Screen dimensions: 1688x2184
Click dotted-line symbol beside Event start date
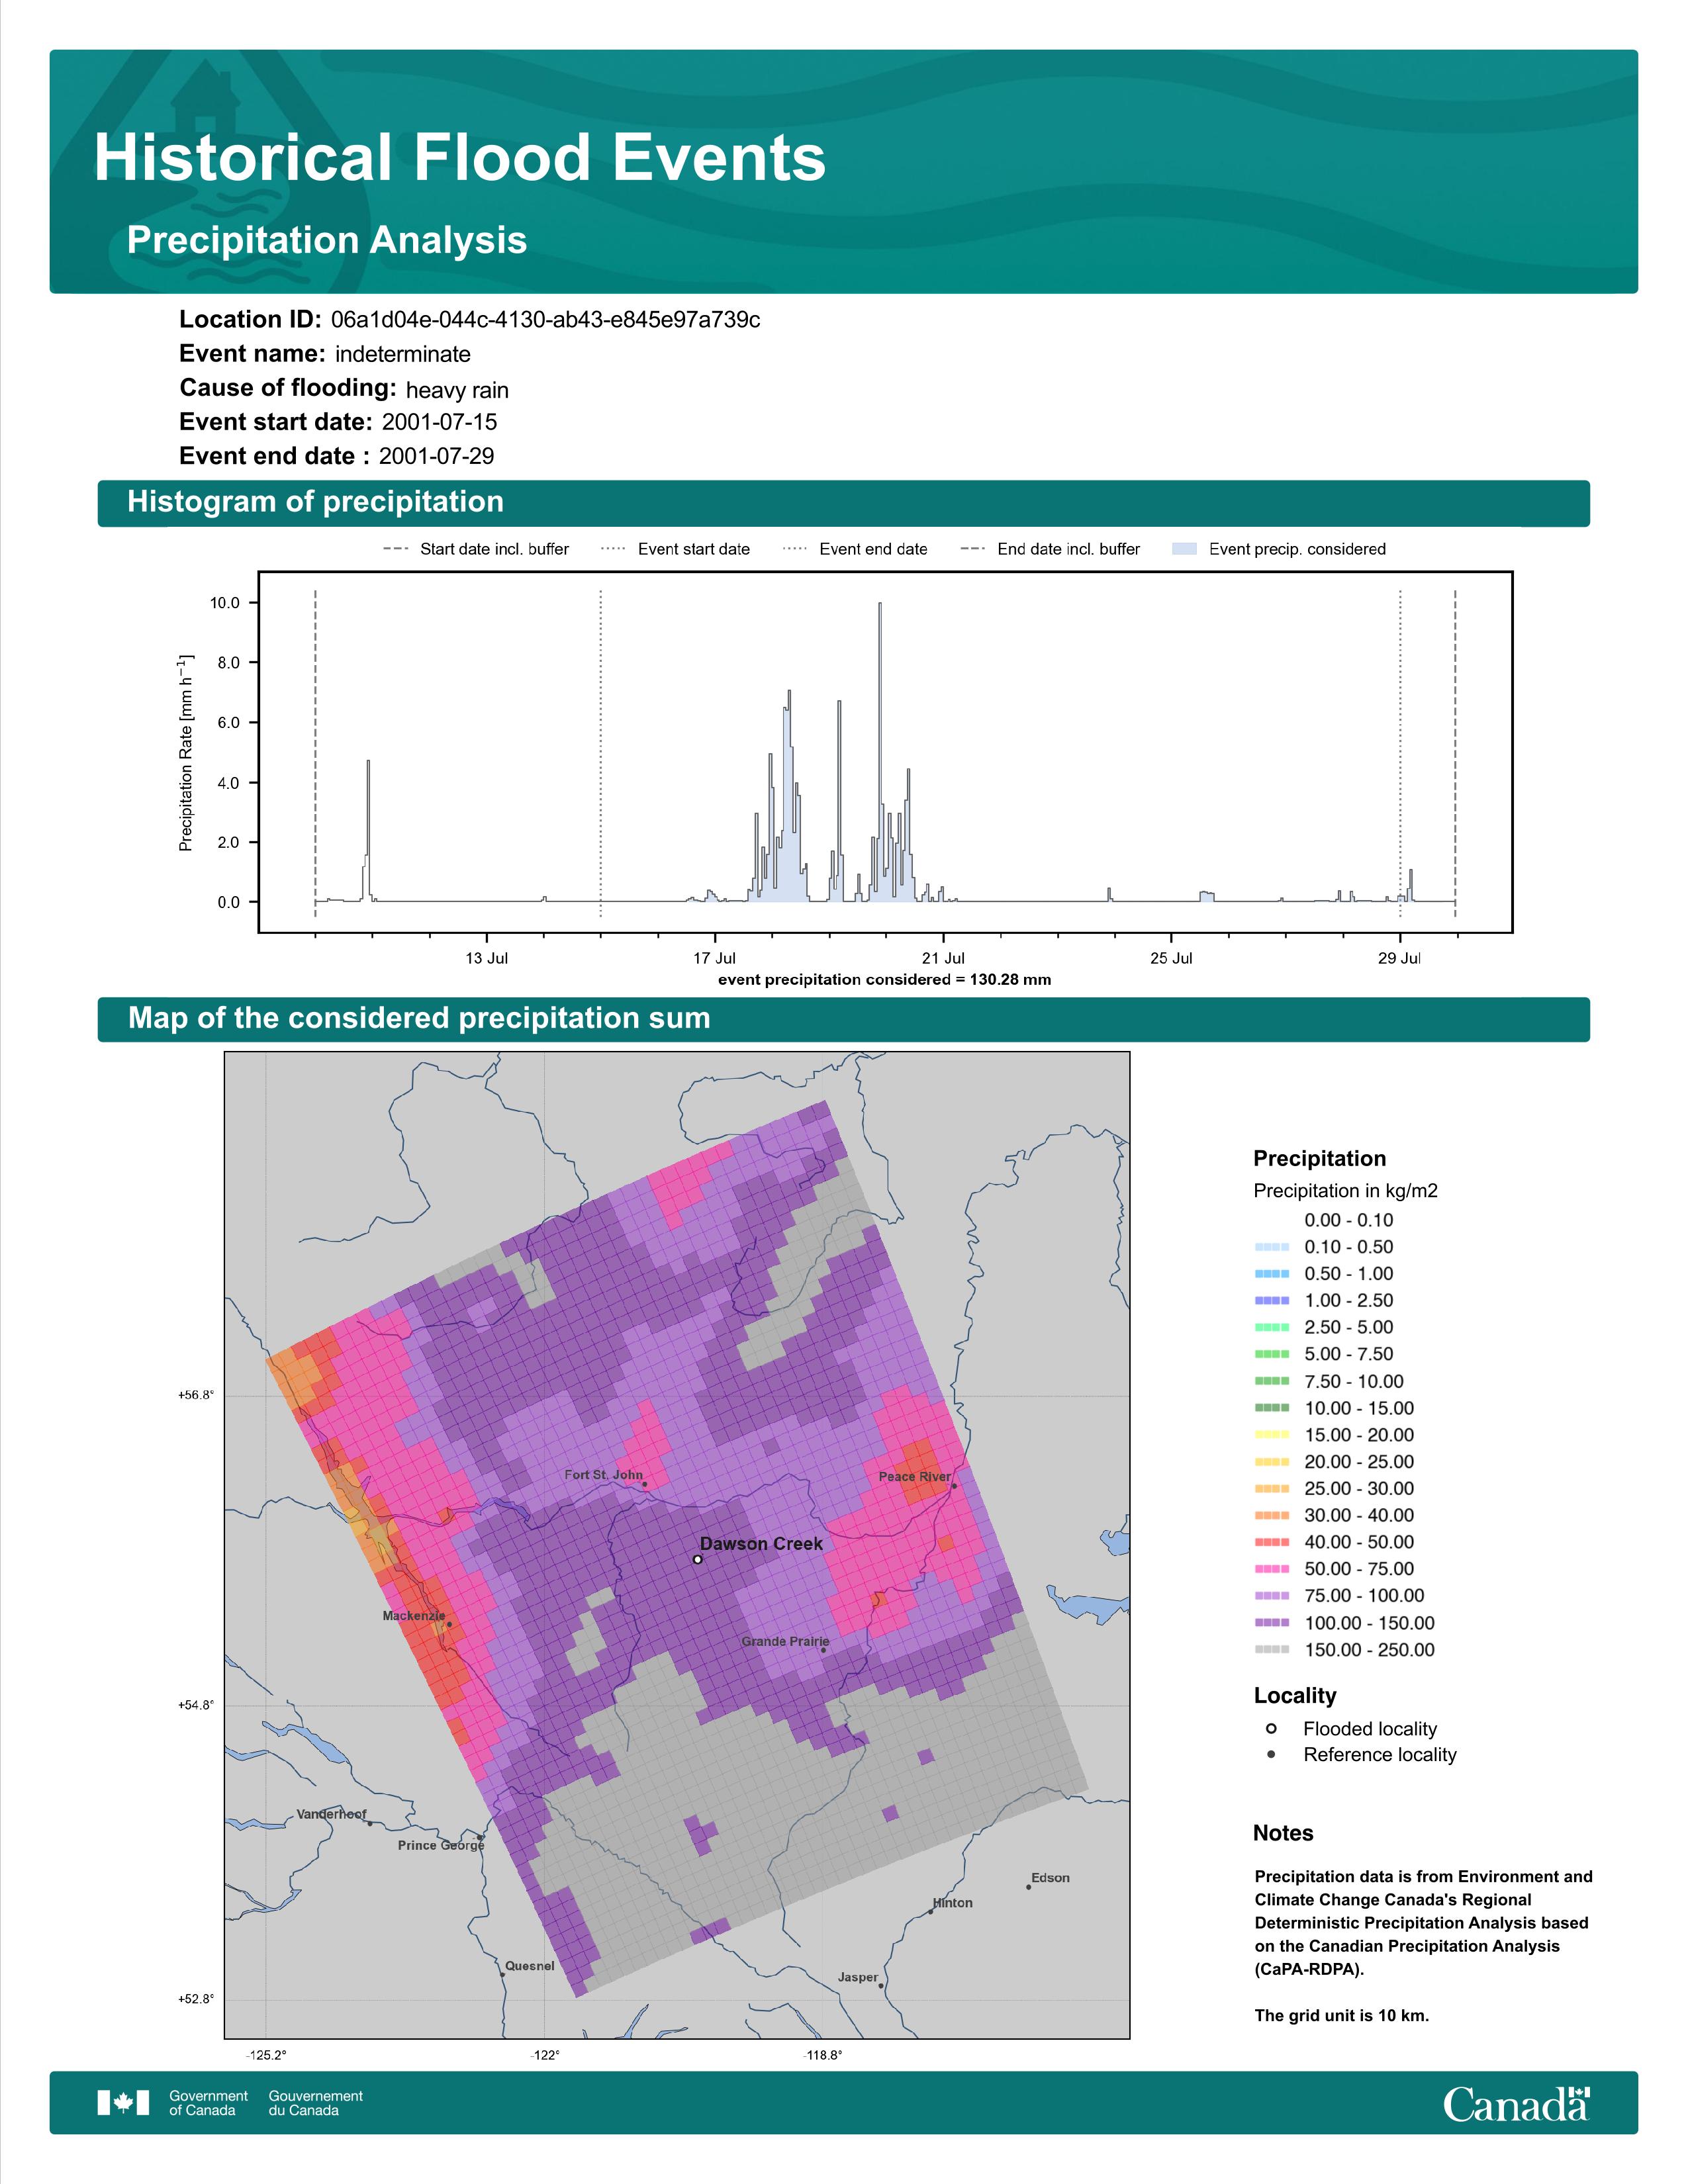point(613,549)
